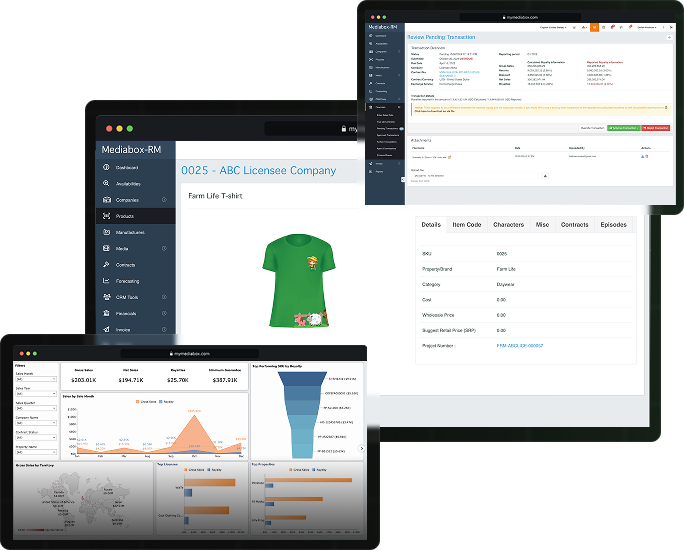684x550 pixels.
Task: Open the Company Name filter dropdown
Action: (x=36, y=423)
